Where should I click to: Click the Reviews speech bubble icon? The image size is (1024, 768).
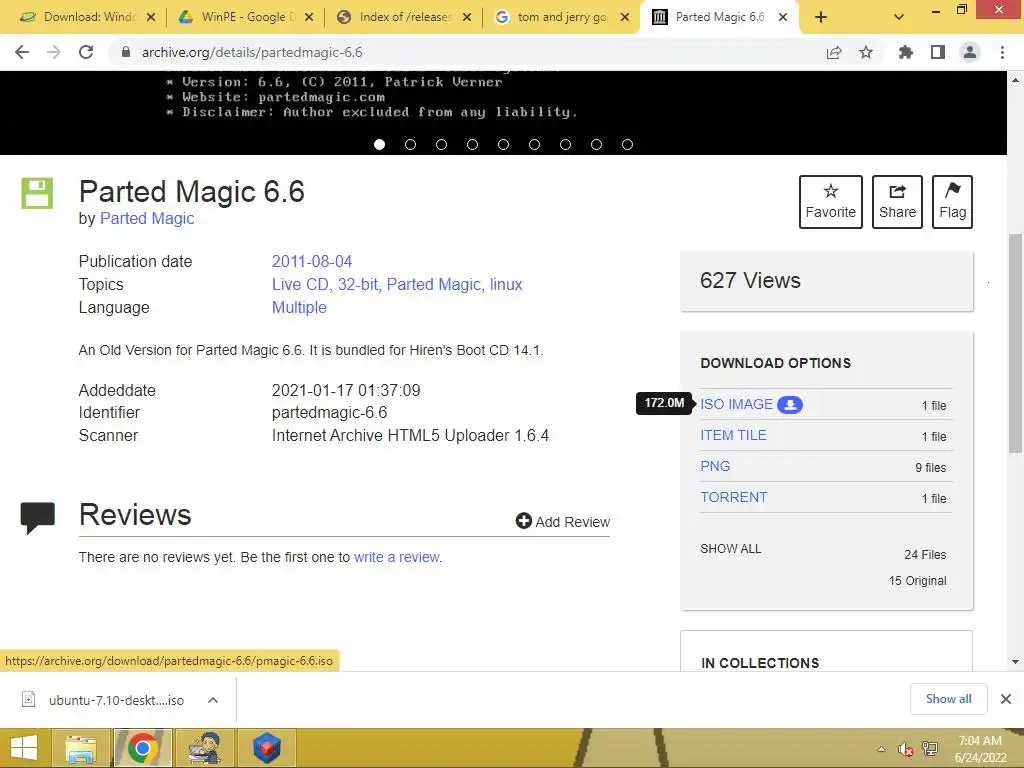click(38, 518)
